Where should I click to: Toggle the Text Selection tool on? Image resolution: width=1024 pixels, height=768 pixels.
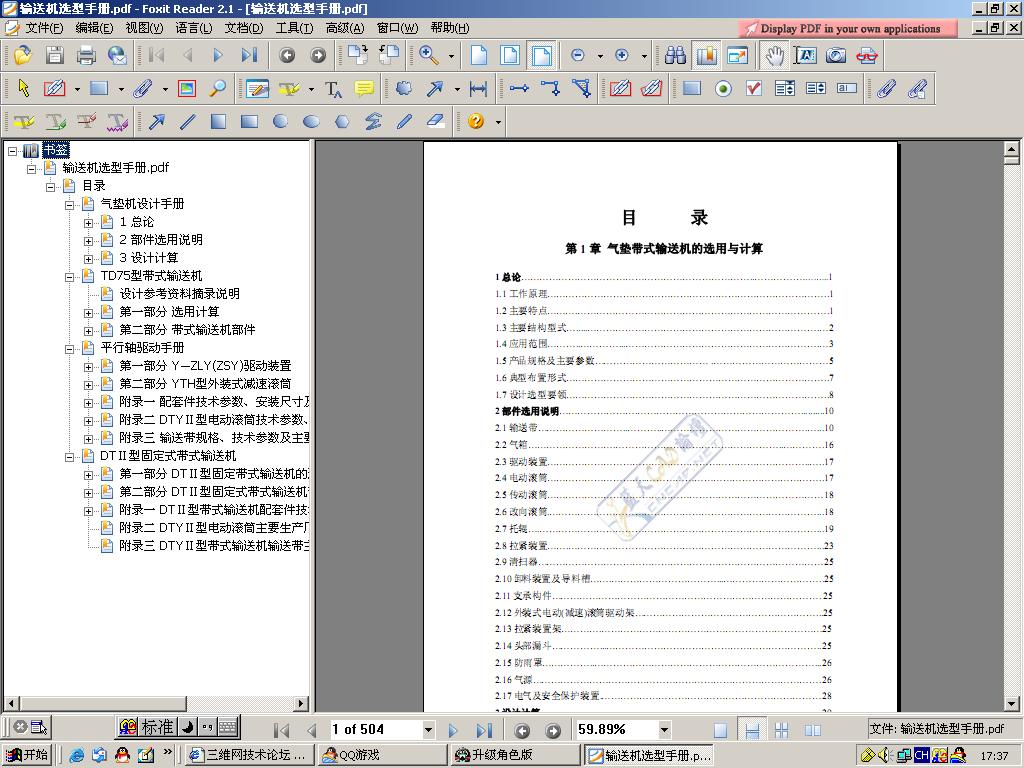(x=805, y=56)
